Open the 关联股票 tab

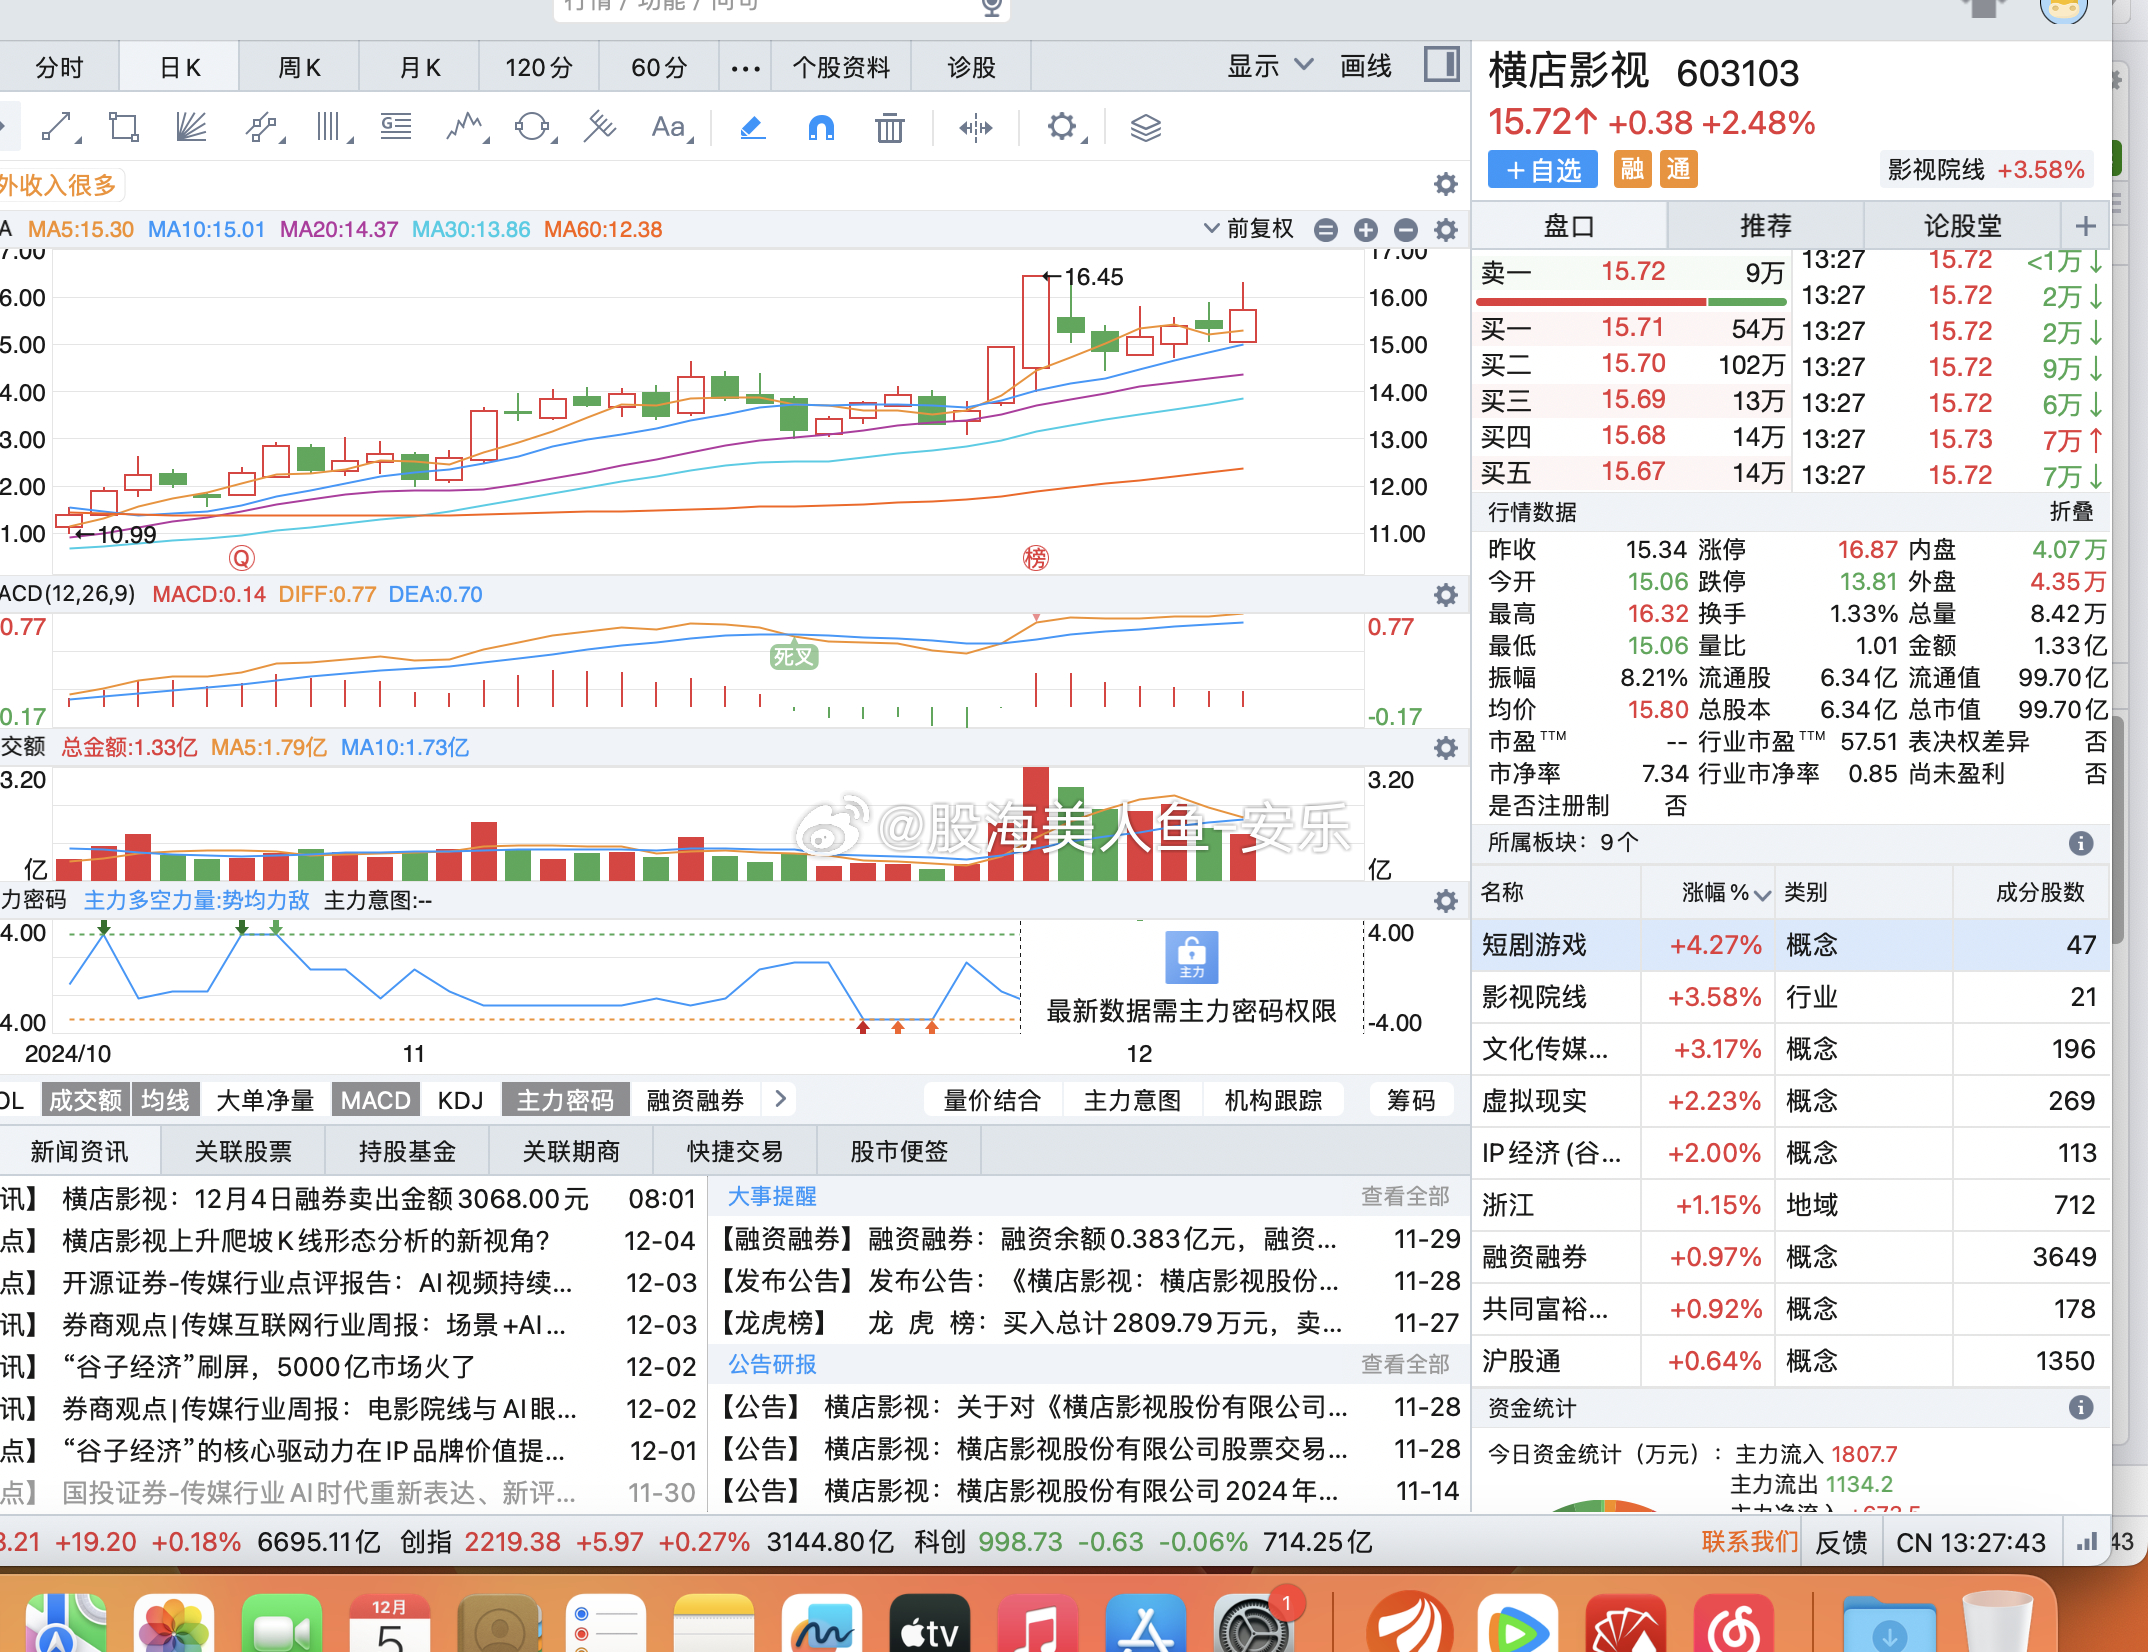pyautogui.click(x=243, y=1152)
